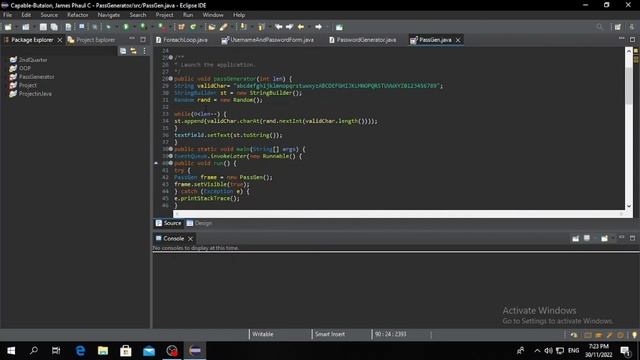The image size is (640, 360).
Task: Open File Explorer from taskbar
Action: pyautogui.click(x=103, y=351)
